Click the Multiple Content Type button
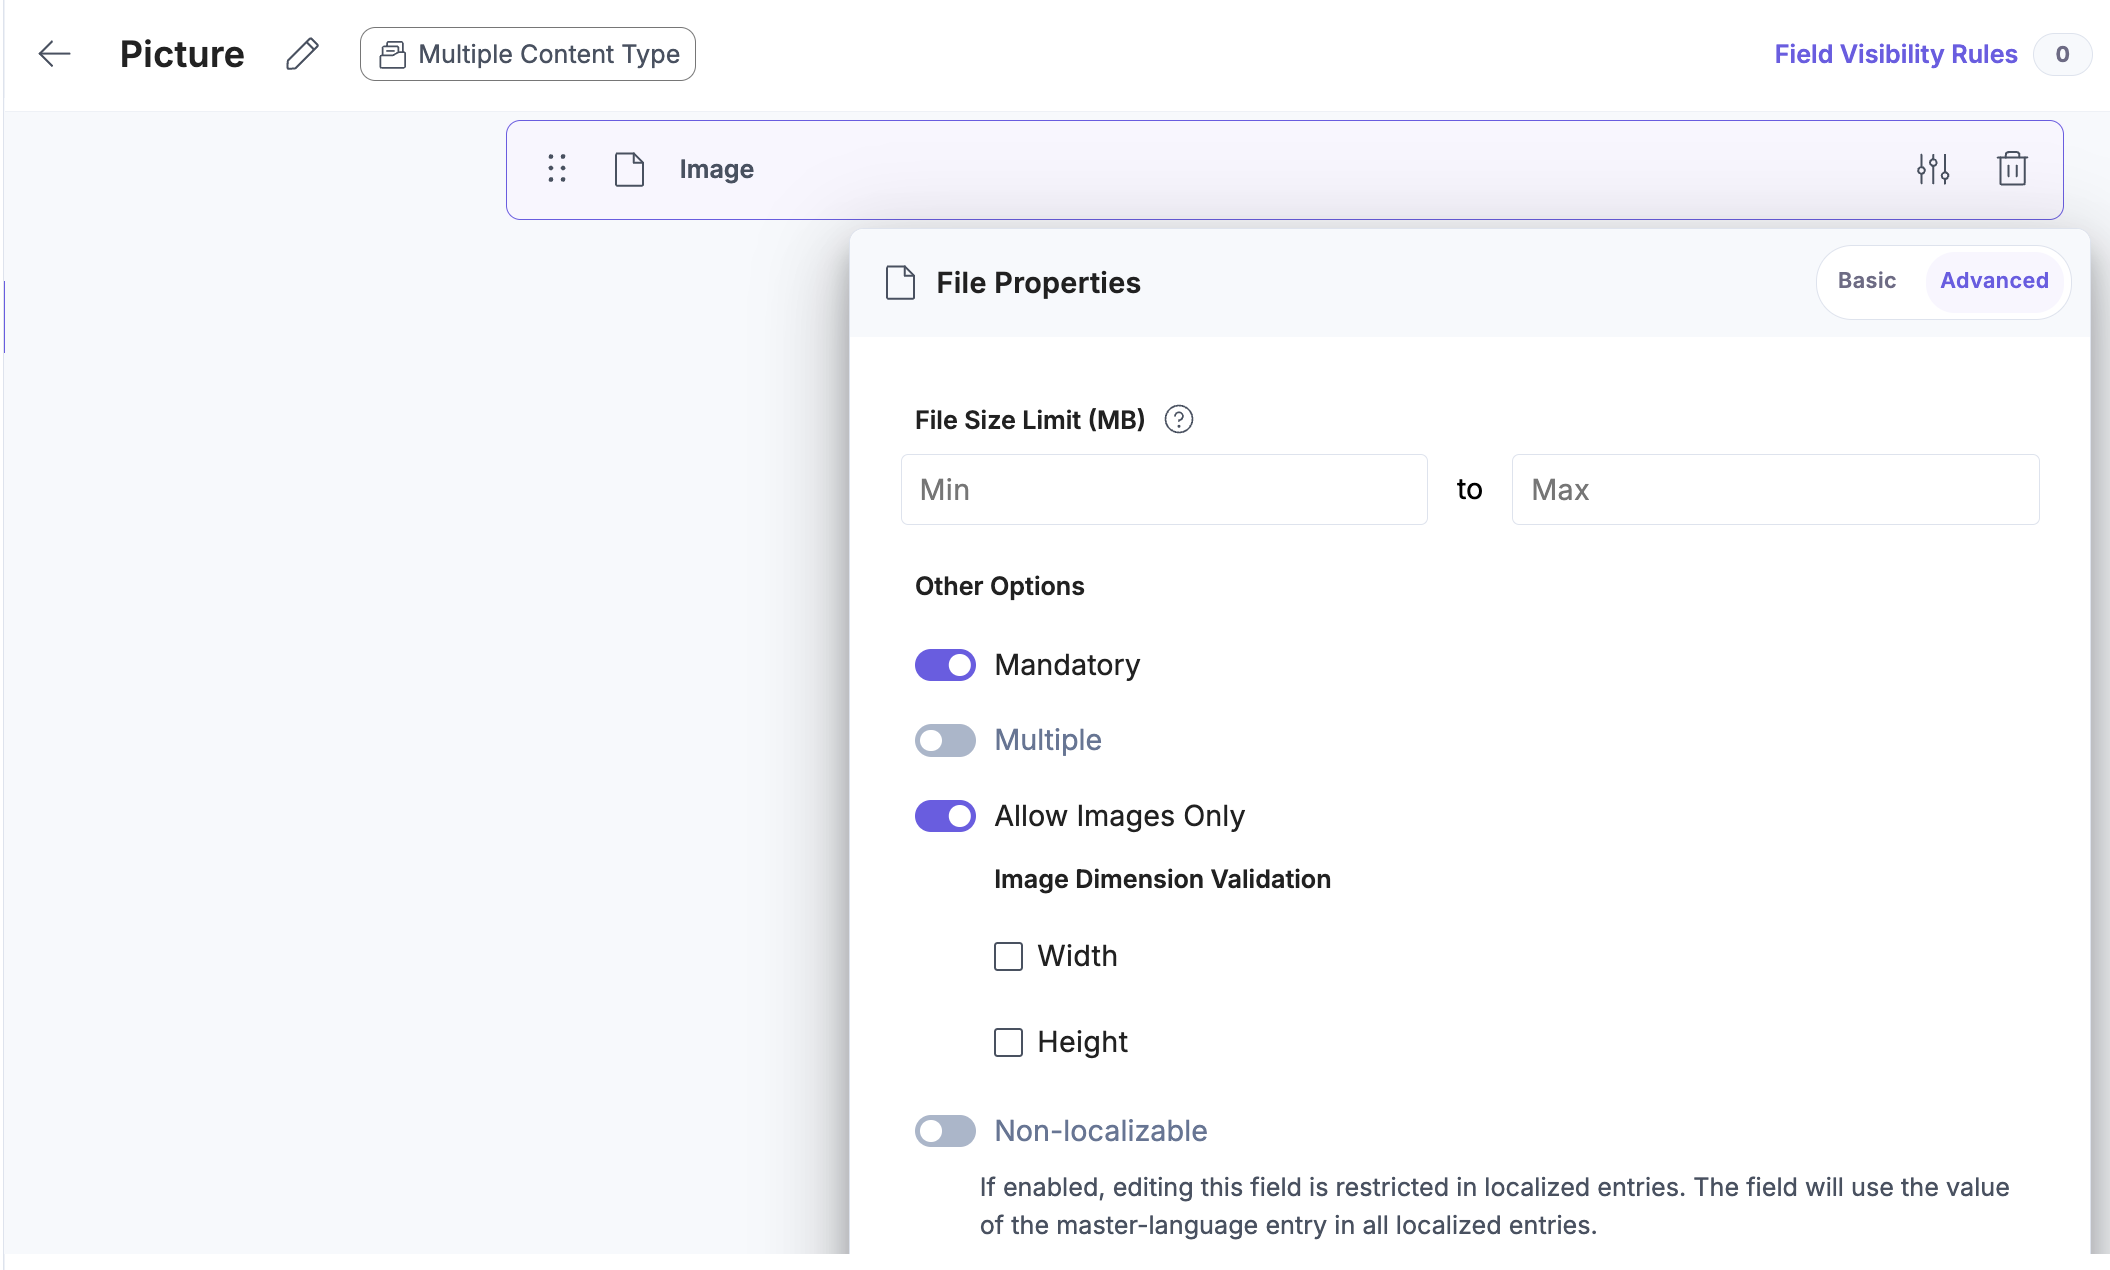 [528, 54]
